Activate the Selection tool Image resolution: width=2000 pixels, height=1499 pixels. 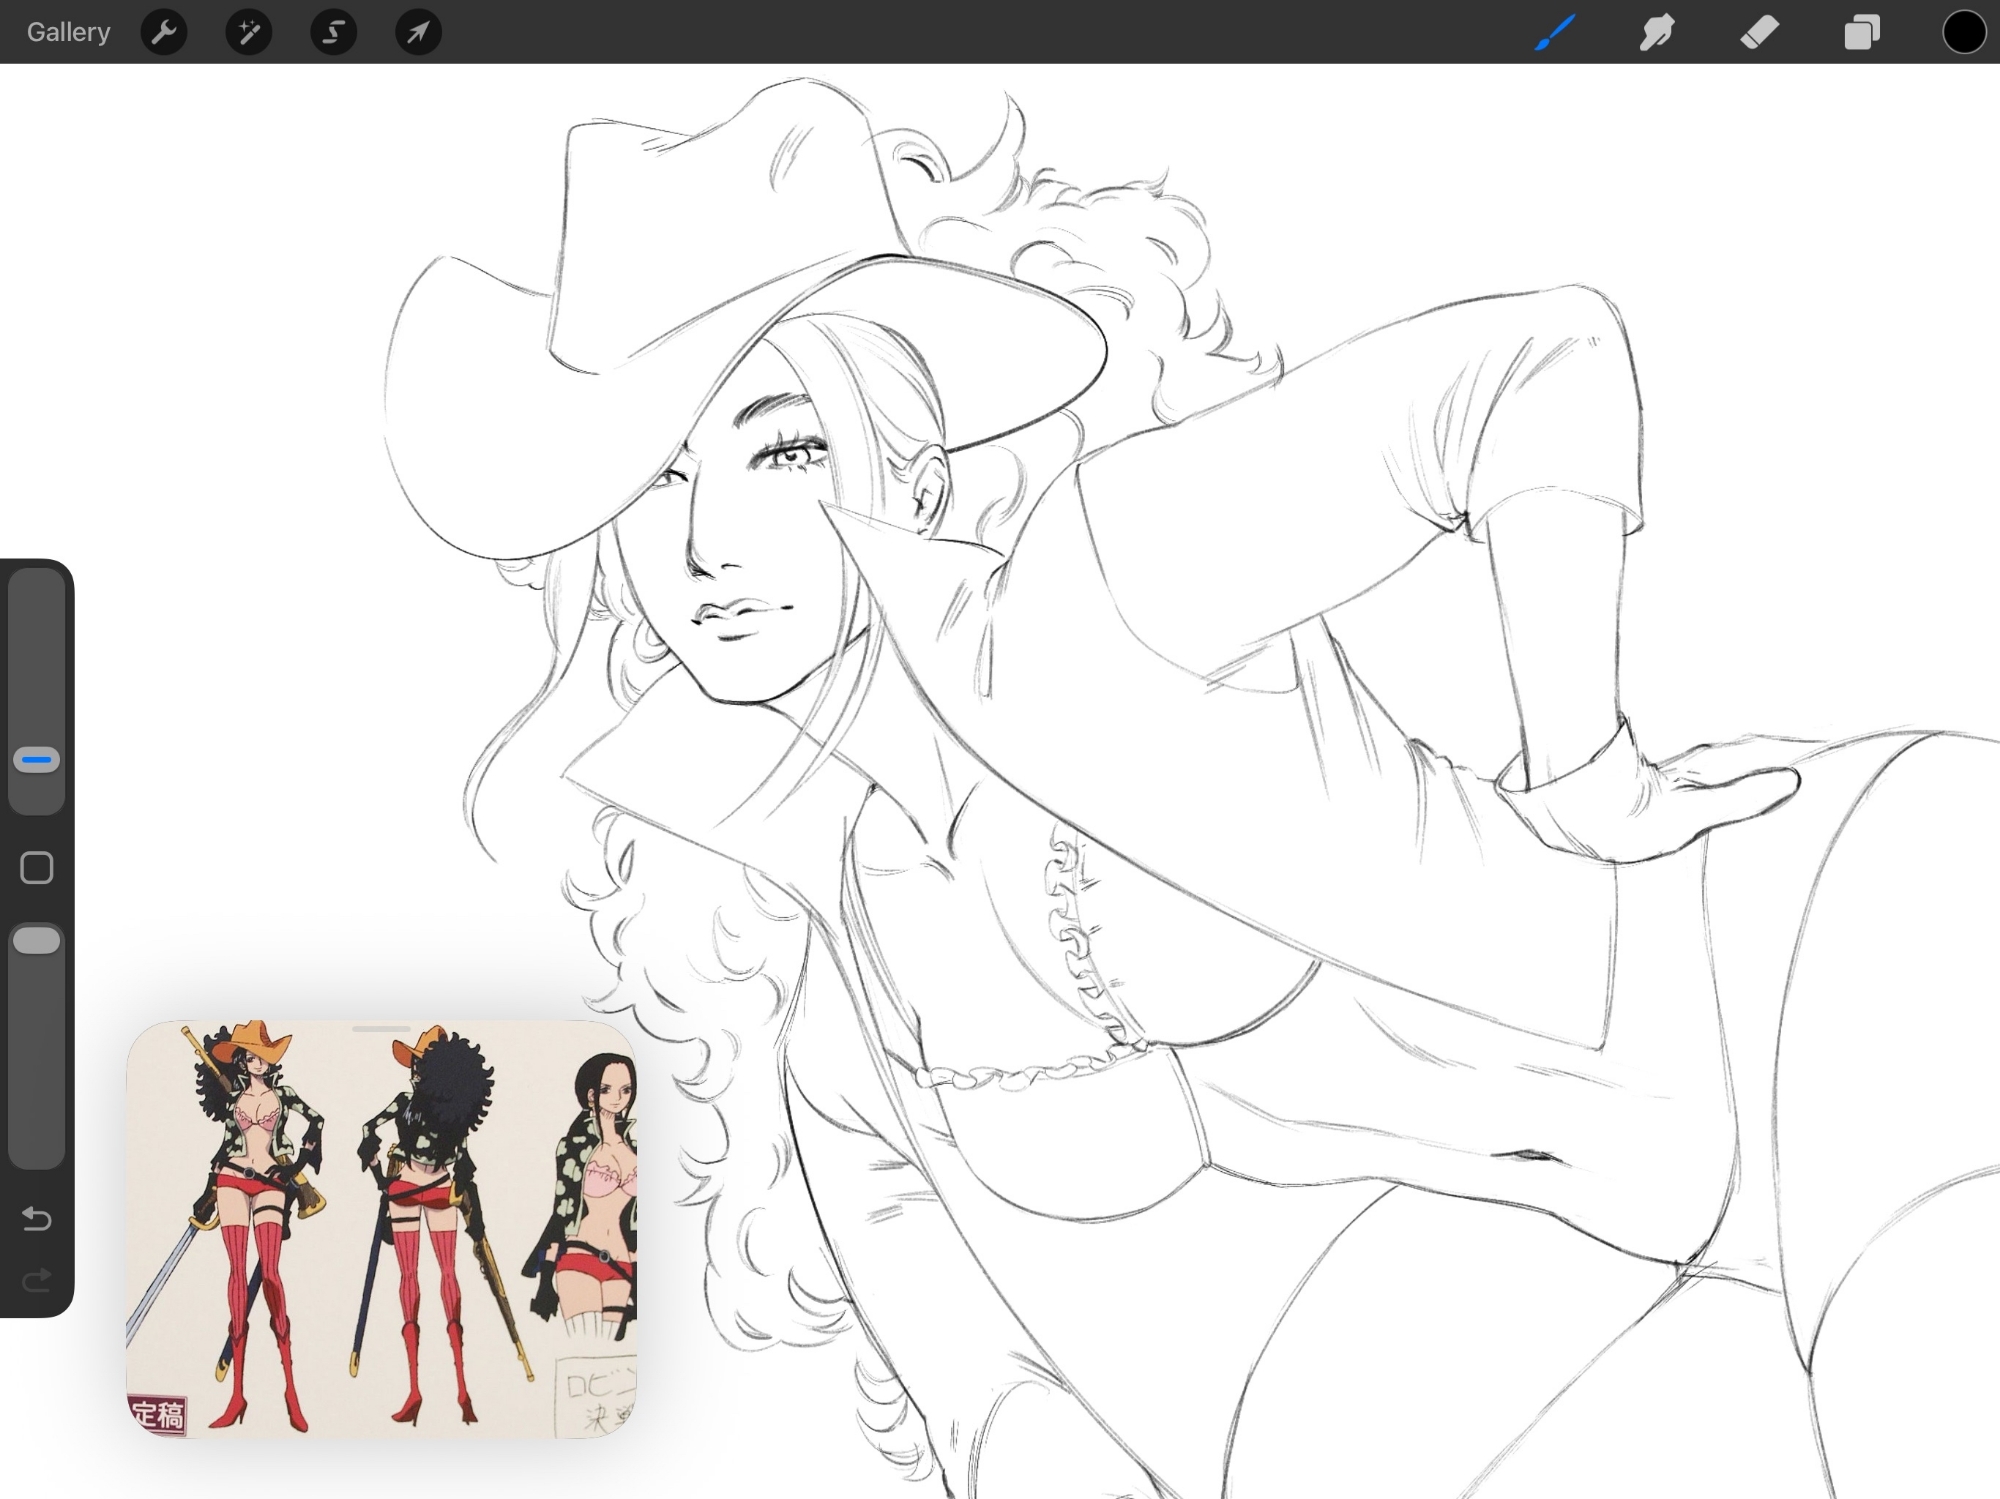pos(333,32)
